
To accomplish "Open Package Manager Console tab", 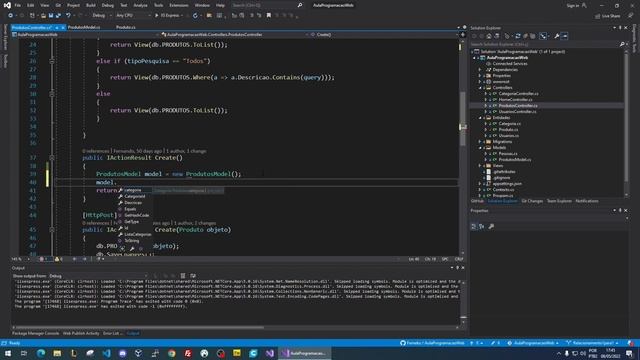I will [36, 333].
